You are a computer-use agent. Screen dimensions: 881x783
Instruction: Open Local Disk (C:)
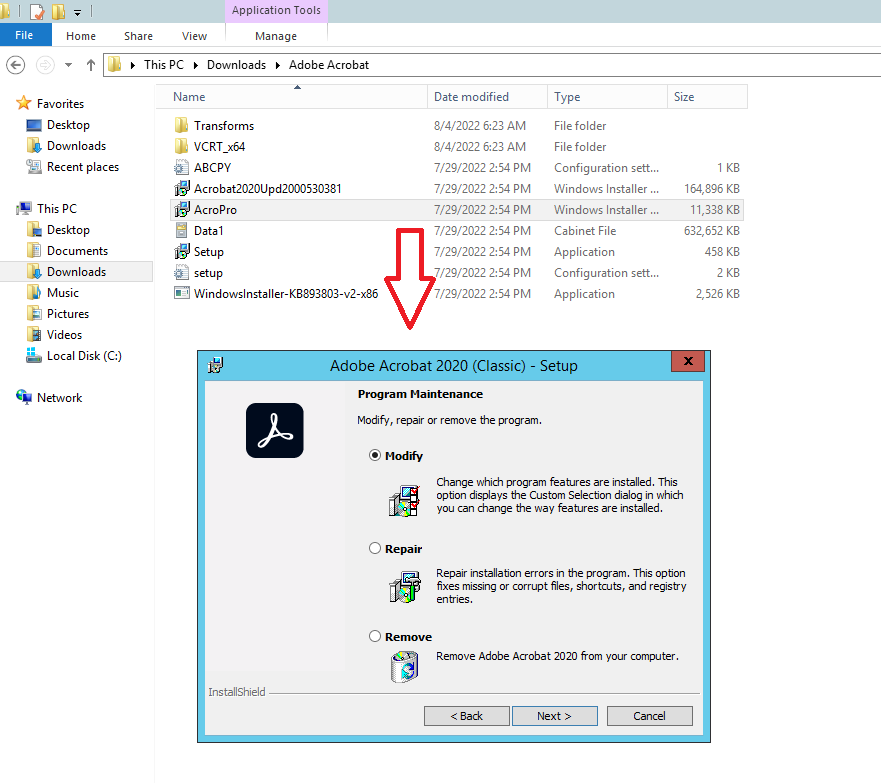[84, 356]
